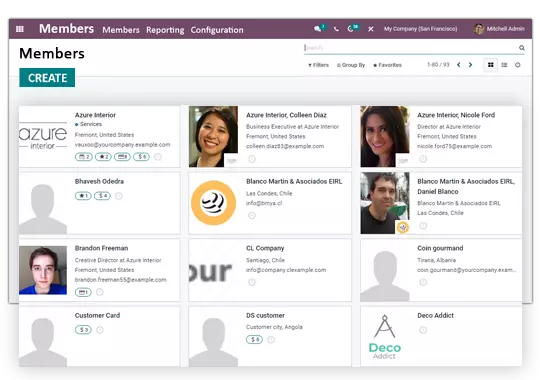Viewport: 540px width, 380px height.
Task: Go to previous page arrow
Action: (x=458, y=65)
